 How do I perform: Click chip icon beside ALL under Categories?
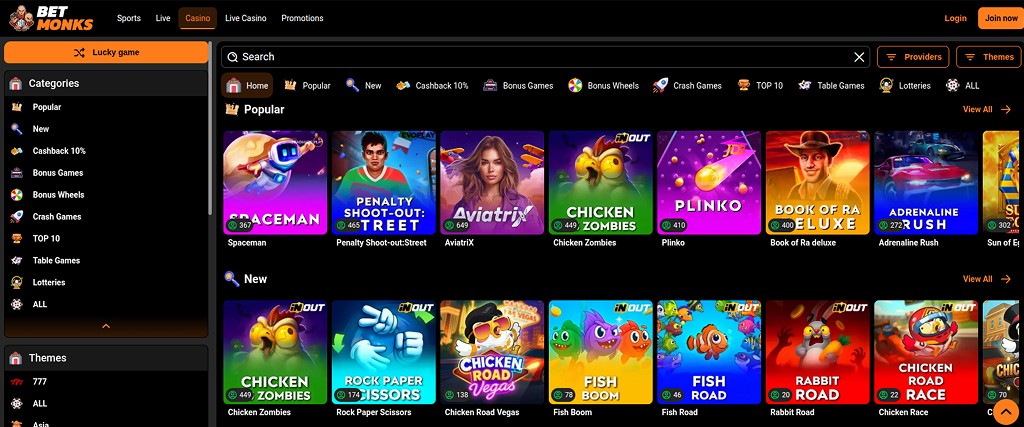point(17,304)
